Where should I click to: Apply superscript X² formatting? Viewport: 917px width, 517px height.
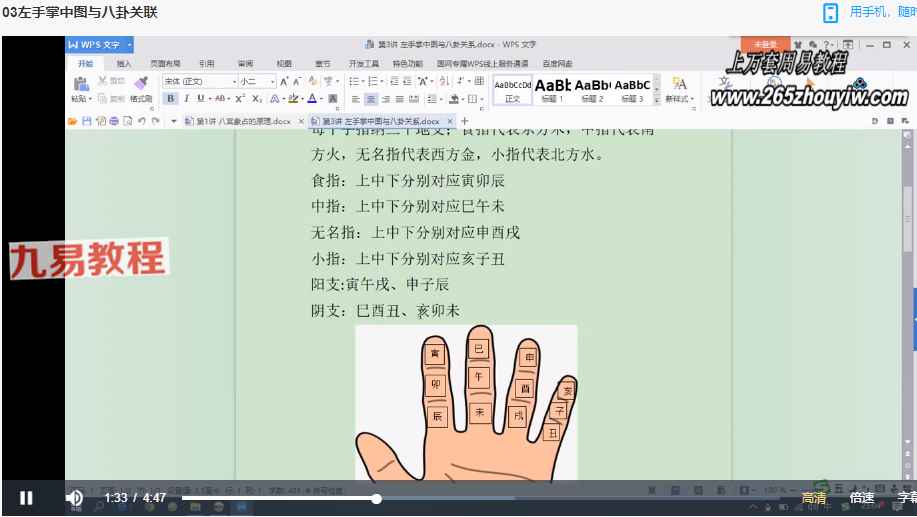(240, 99)
